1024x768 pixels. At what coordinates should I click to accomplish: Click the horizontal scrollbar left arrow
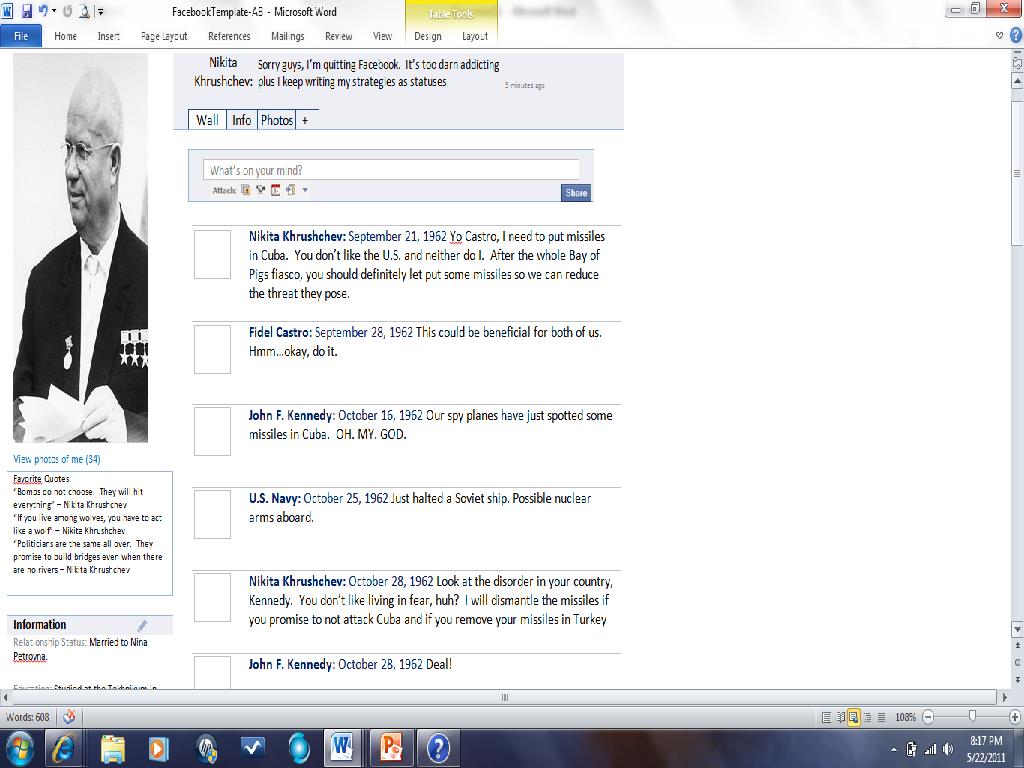[x=6, y=697]
